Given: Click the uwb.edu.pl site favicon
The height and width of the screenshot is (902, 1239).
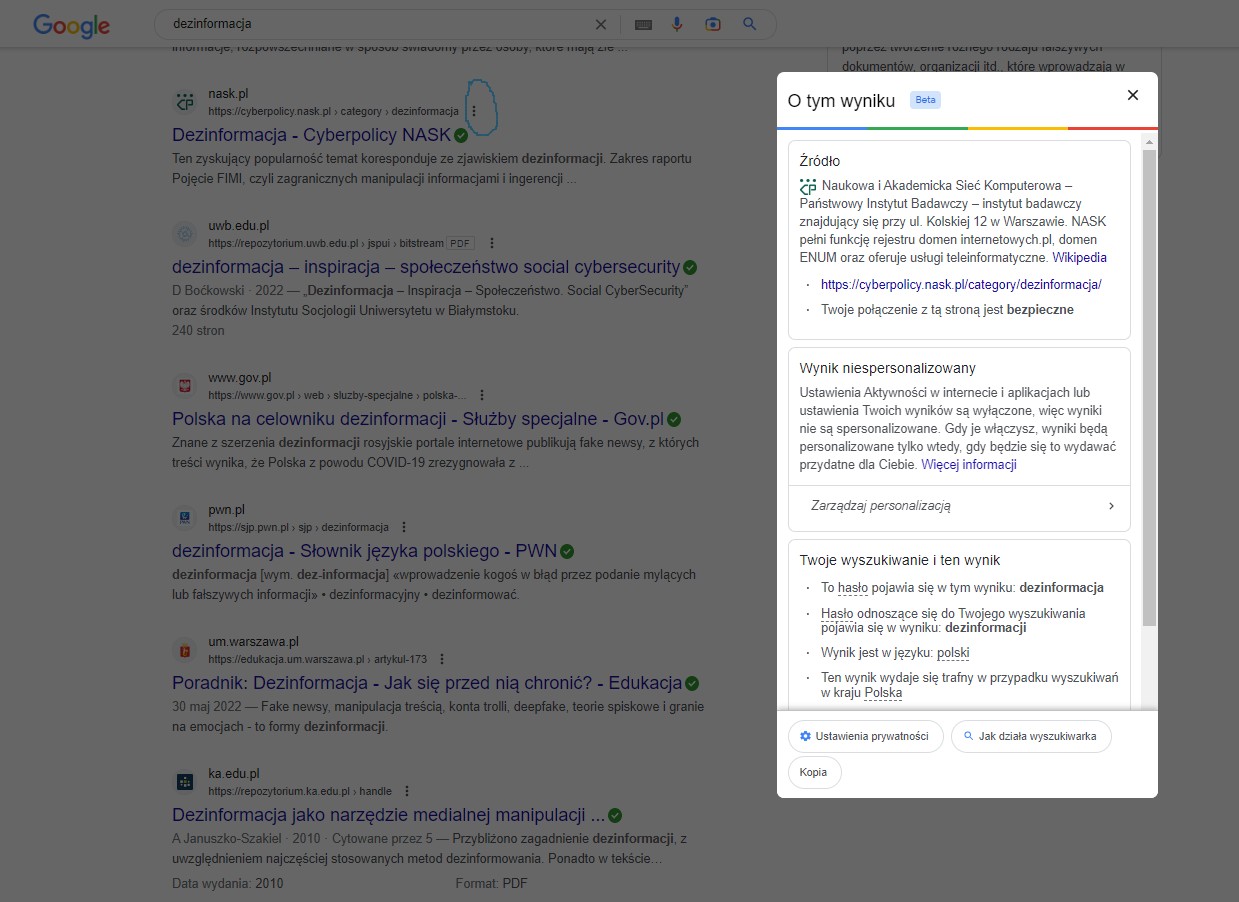Looking at the screenshot, I should click(x=185, y=234).
